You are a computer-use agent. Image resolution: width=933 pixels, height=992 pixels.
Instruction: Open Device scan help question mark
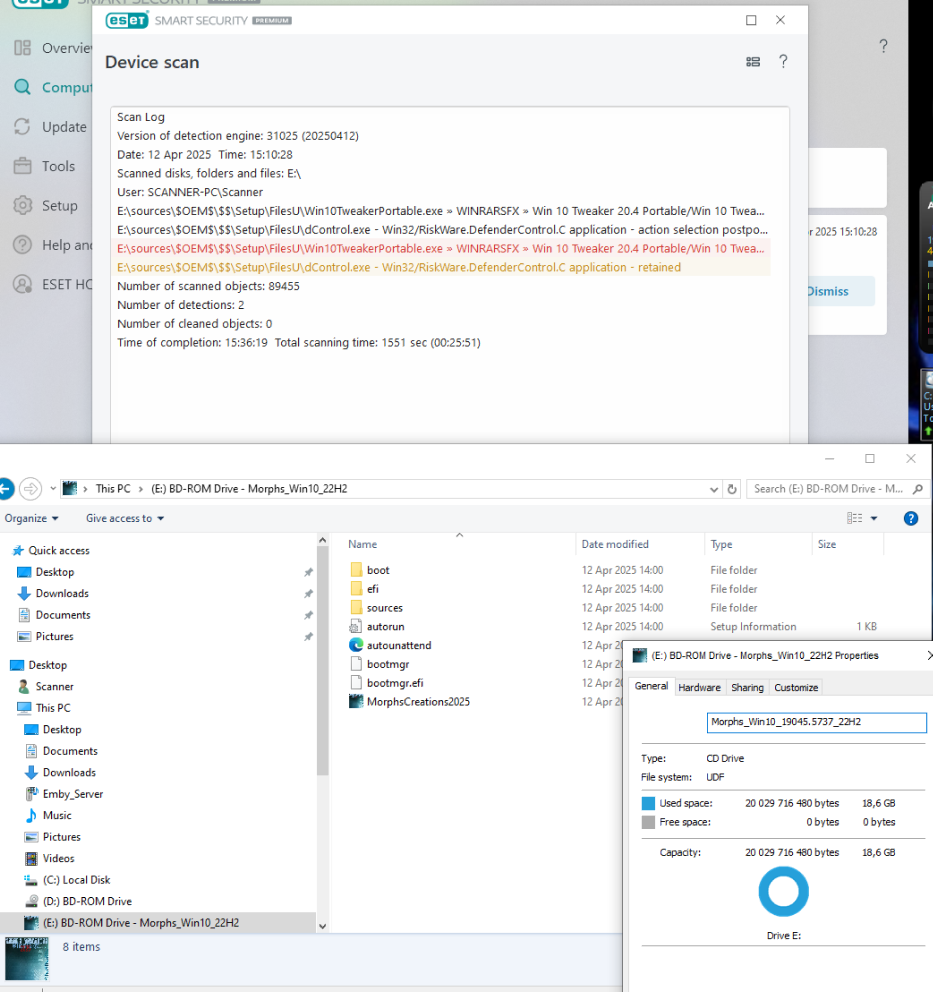click(x=783, y=61)
